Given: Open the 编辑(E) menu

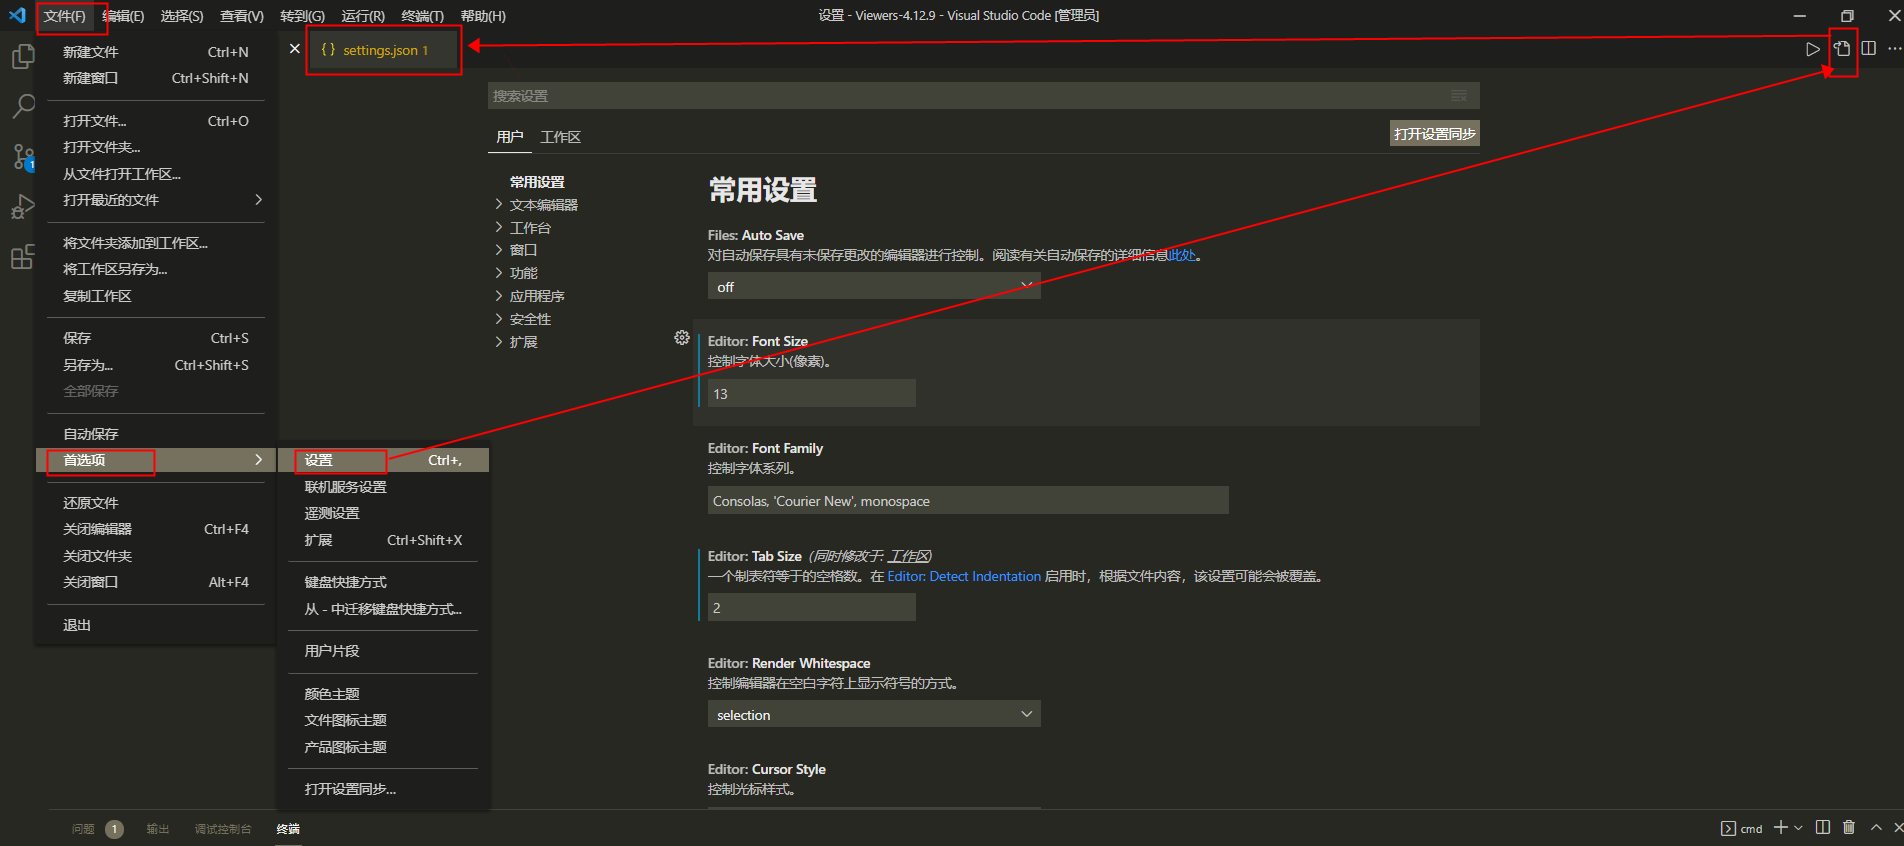Looking at the screenshot, I should [123, 16].
